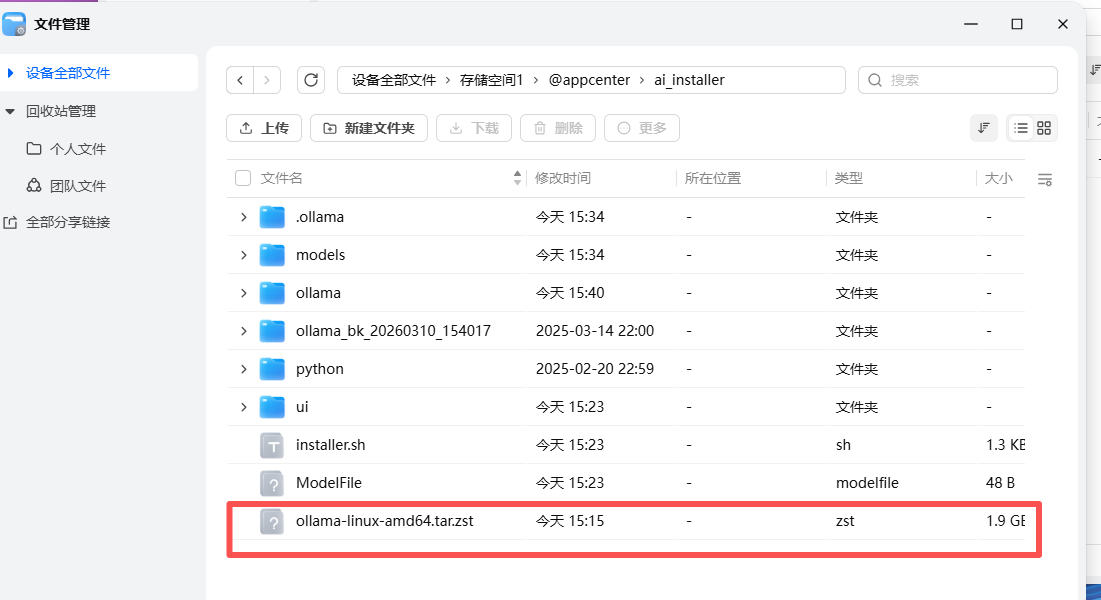Click the zst type cell
Image resolution: width=1101 pixels, height=600 pixels.
coord(845,521)
